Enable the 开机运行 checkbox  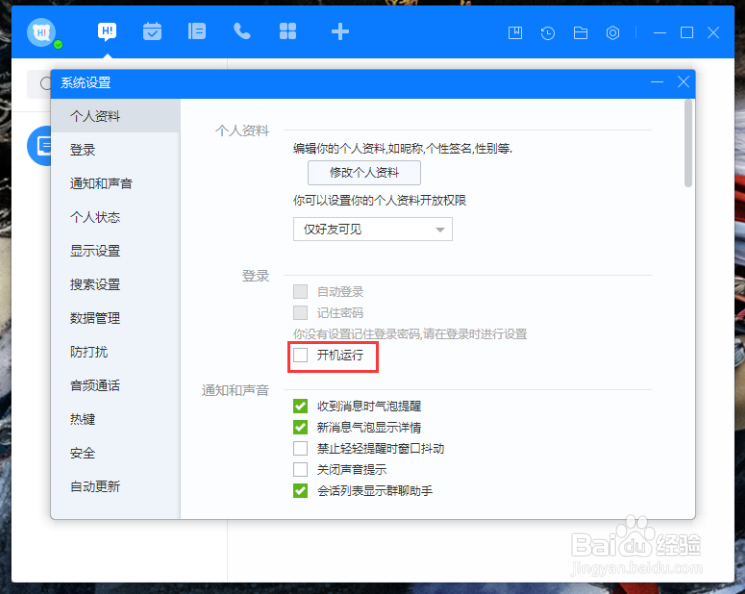pyautogui.click(x=300, y=355)
